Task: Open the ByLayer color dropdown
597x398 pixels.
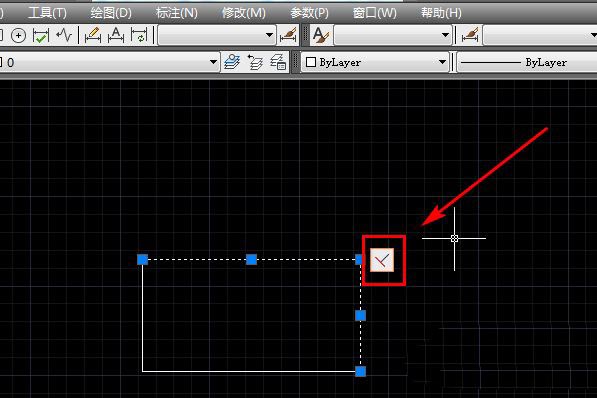Action: click(x=375, y=62)
